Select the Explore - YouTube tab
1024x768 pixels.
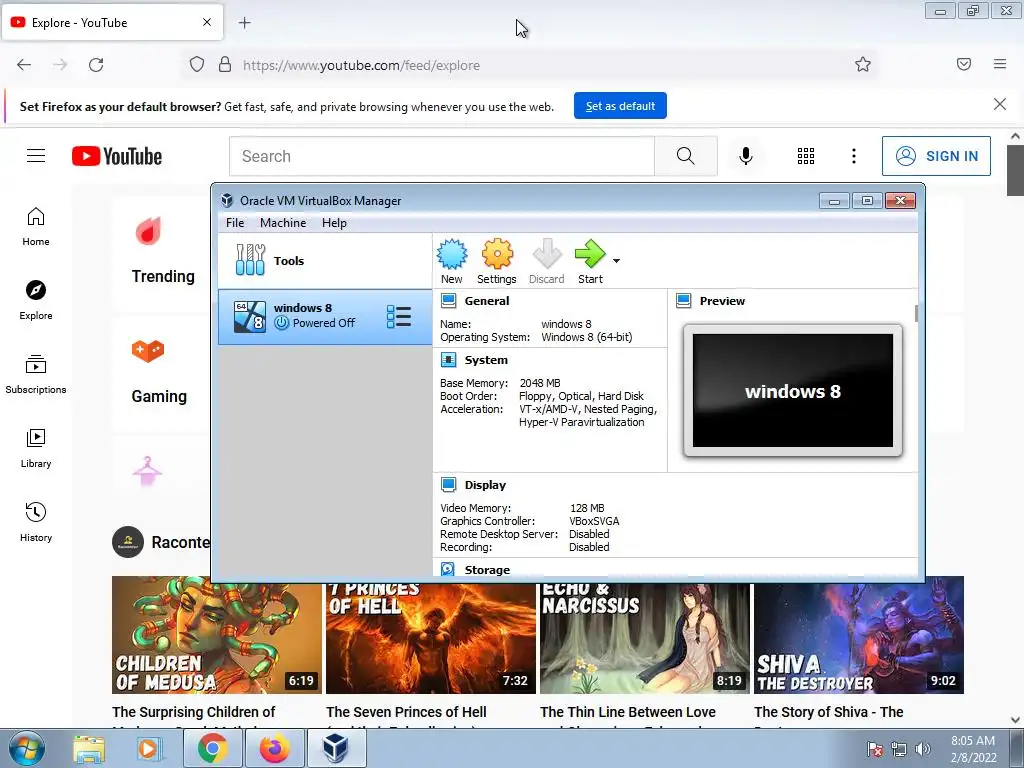[x=112, y=22]
